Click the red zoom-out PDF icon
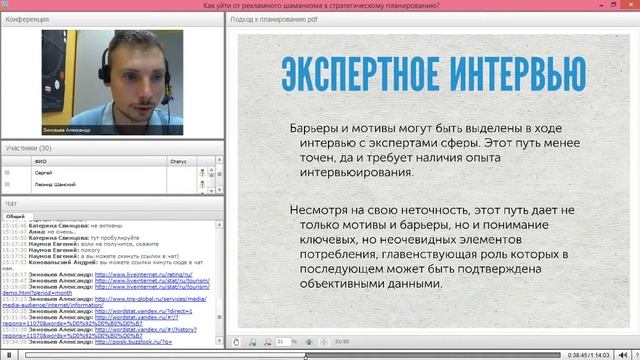This screenshot has width=640, height=360. coord(268,342)
